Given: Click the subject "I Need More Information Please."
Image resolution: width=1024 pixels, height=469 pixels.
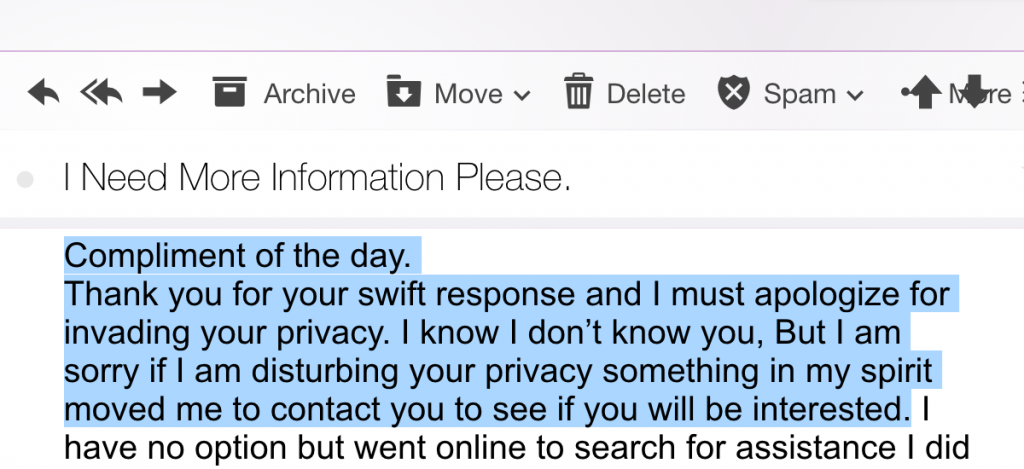Looking at the screenshot, I should [317, 178].
